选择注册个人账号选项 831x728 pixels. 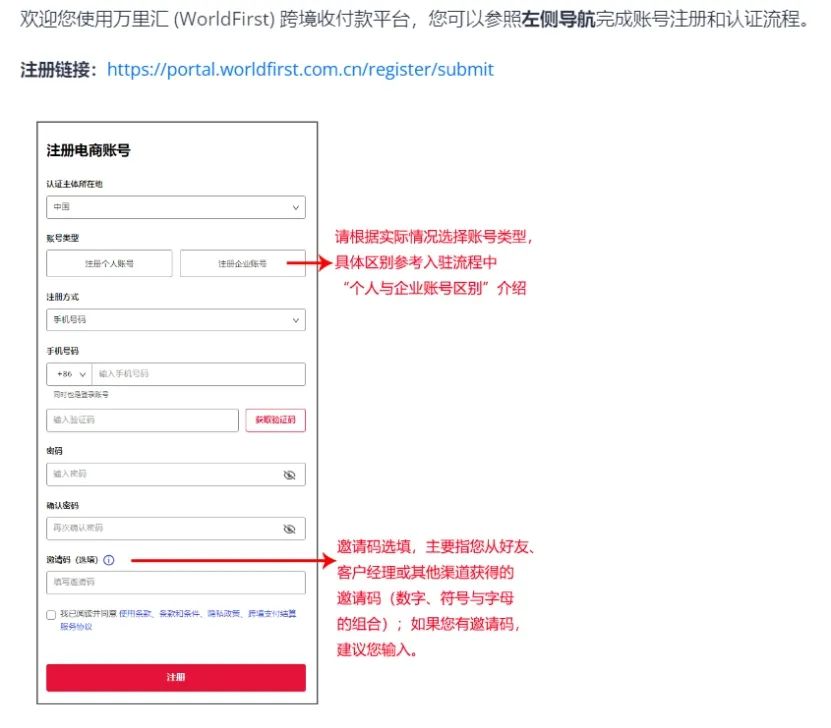coord(110,262)
